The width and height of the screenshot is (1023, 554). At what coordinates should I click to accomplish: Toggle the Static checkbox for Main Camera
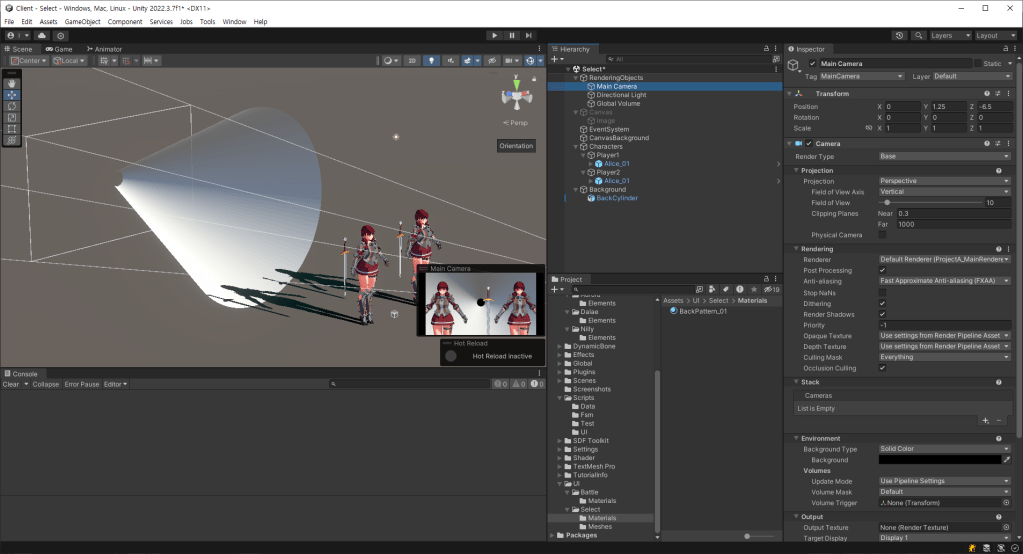980,64
